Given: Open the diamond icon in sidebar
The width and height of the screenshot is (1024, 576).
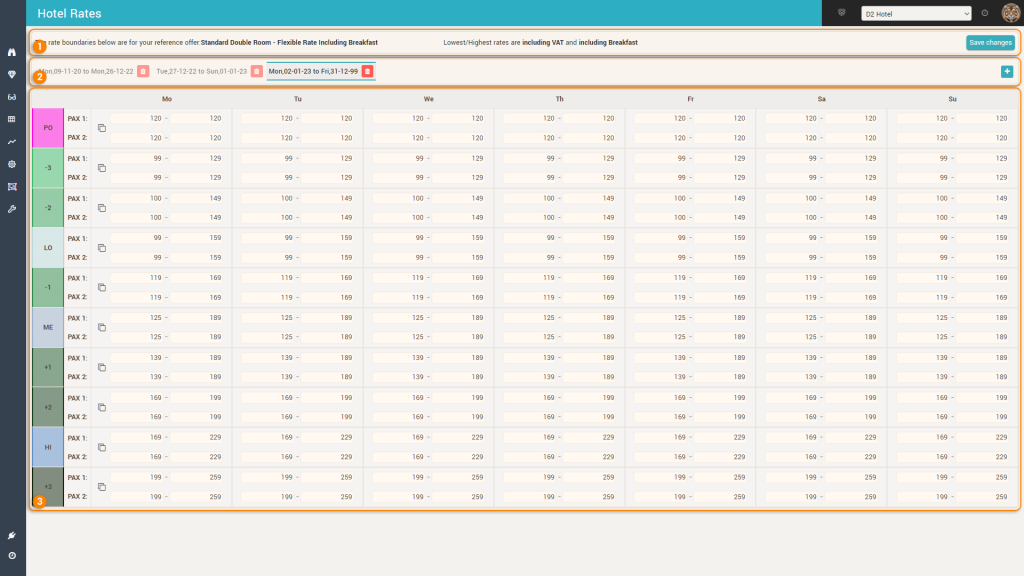Looking at the screenshot, I should click(12, 74).
